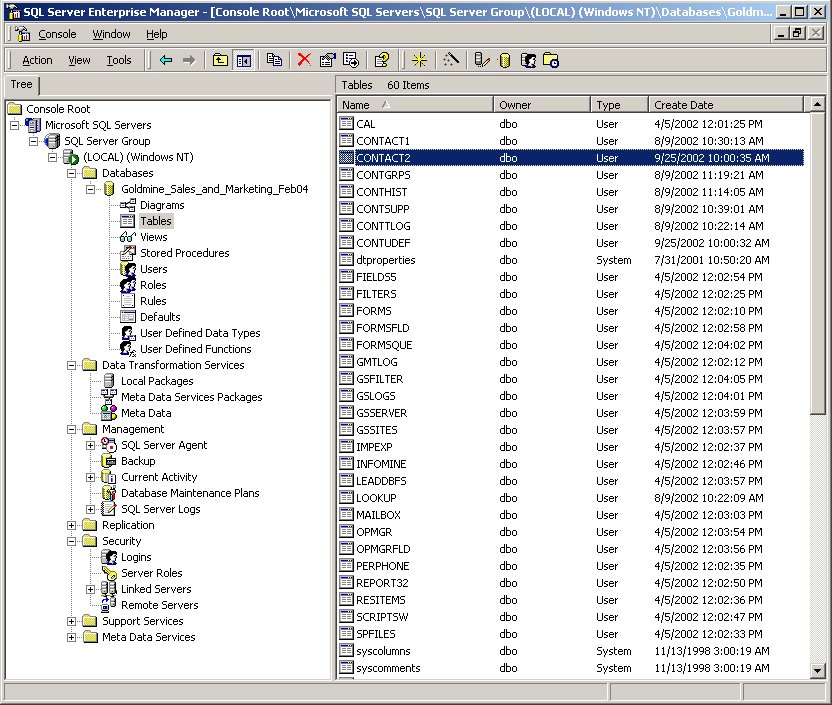This screenshot has height=705, width=832.
Task: Expand the SQL Server Agent node
Action: click(91, 445)
